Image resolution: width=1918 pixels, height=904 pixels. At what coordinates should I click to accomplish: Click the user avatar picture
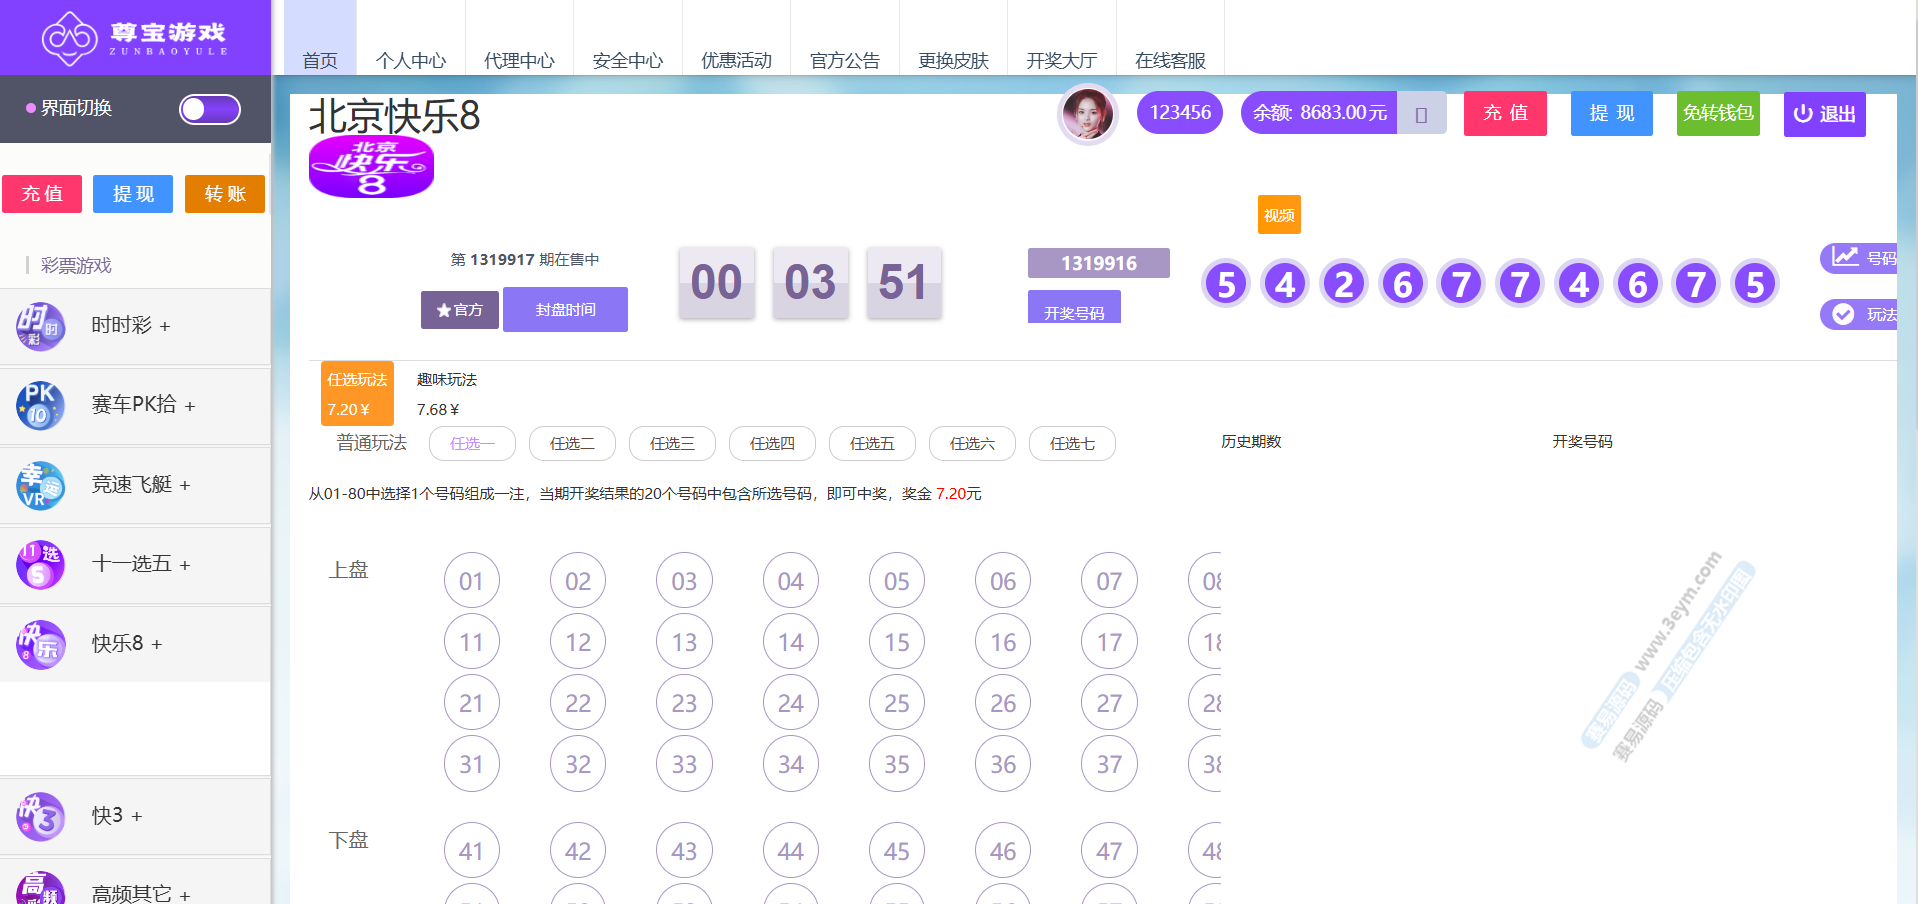point(1087,114)
